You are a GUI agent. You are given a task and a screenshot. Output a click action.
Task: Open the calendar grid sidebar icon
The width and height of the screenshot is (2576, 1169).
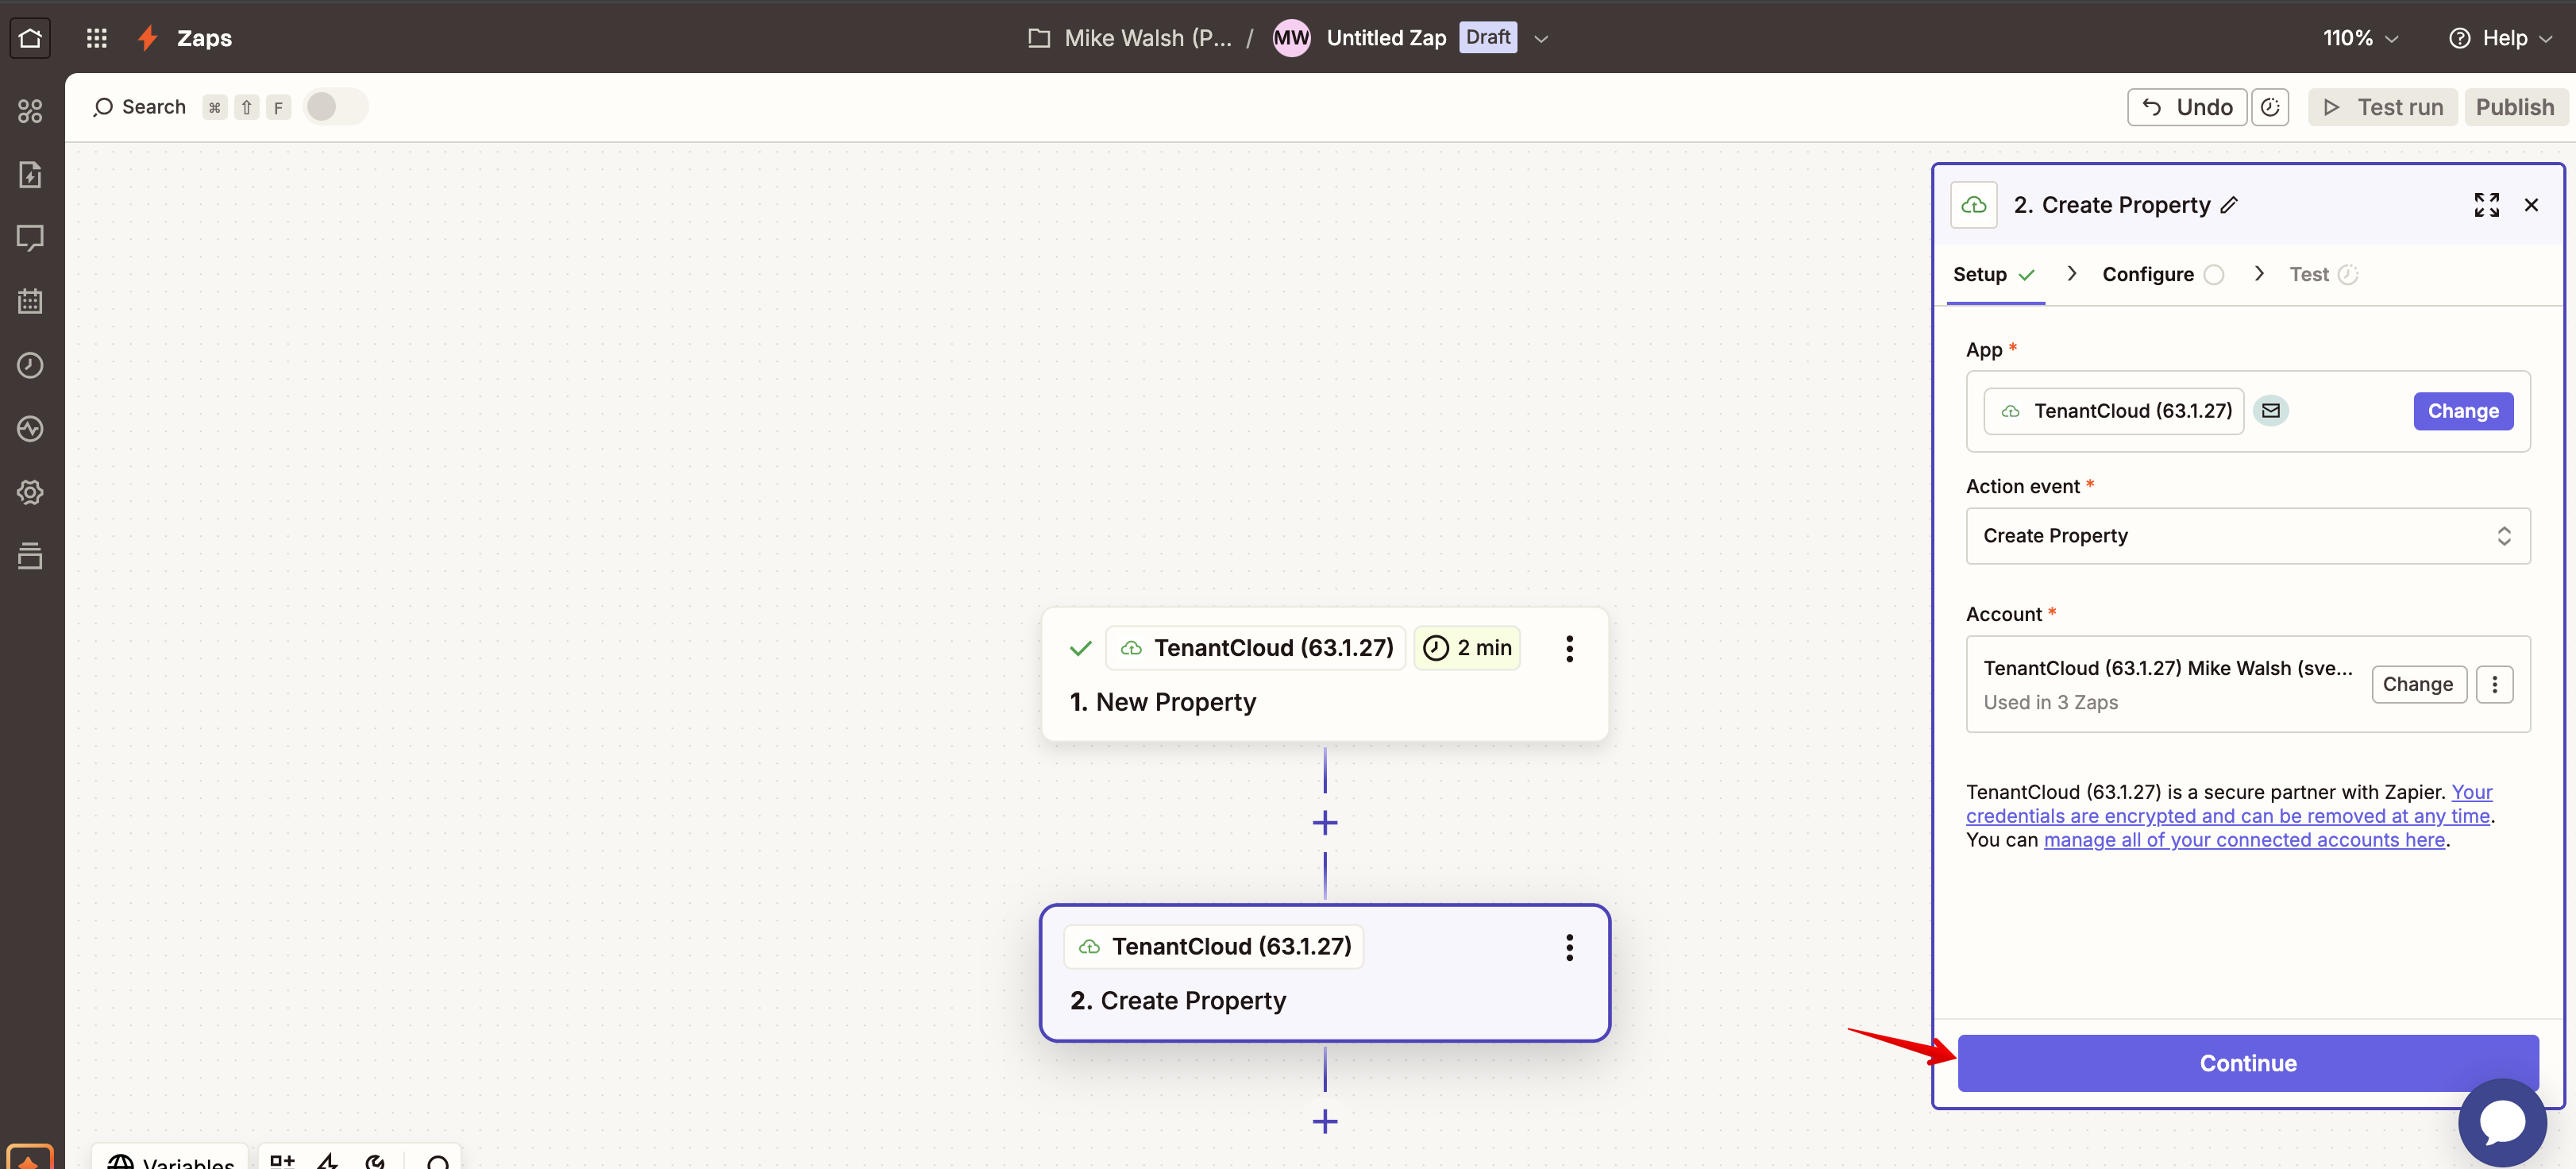coord(30,301)
